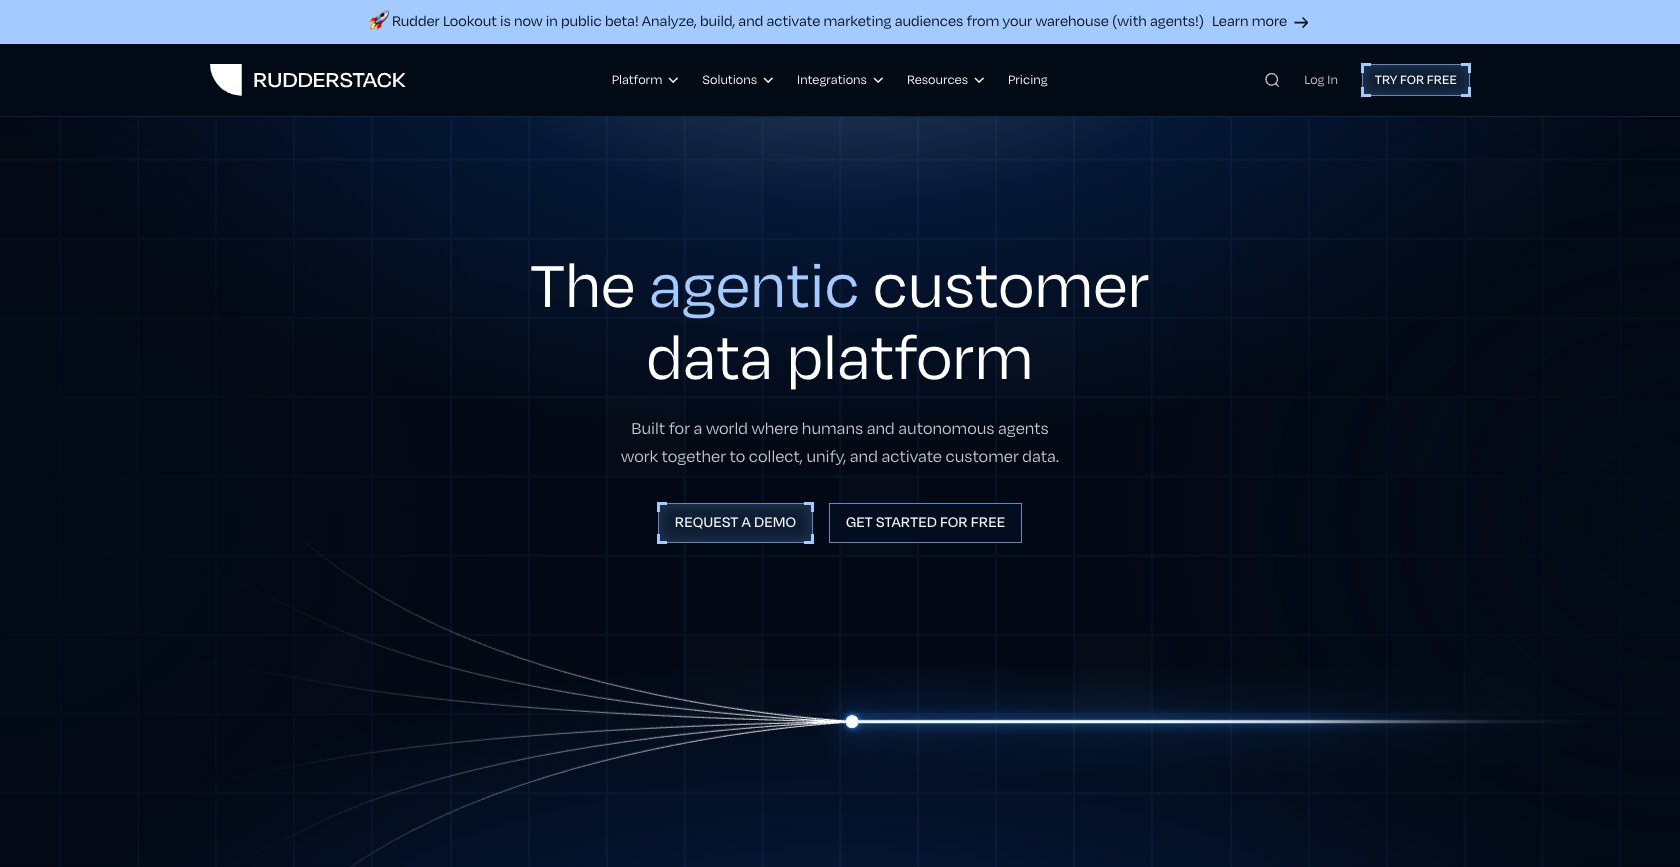
Task: Click the Log In link
Action: click(x=1320, y=80)
